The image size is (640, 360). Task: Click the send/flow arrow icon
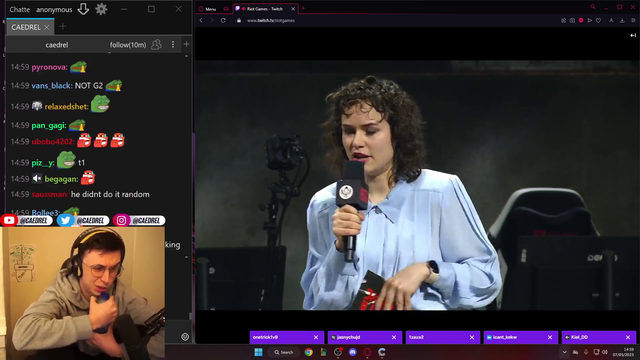coord(590,20)
